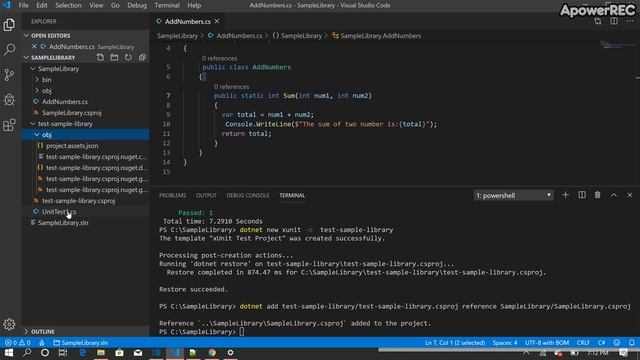Click Ln 7, Col 1 cursor position indicator
The height and width of the screenshot is (360, 640).
[x=455, y=343]
